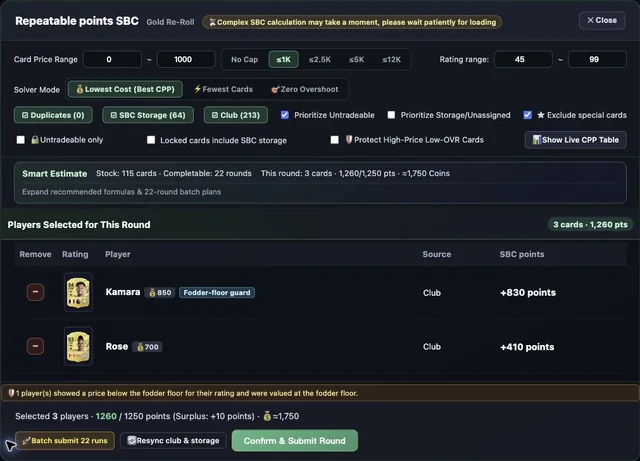Viewport: 640px width, 461px height.
Task: Click Rose's player card thumbnail
Action: click(x=78, y=346)
